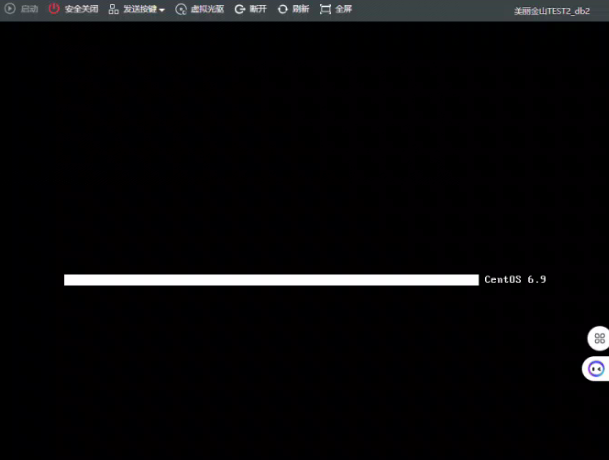
Task: Click the VM name "美丽金山TEST2_db2"
Action: pos(552,11)
